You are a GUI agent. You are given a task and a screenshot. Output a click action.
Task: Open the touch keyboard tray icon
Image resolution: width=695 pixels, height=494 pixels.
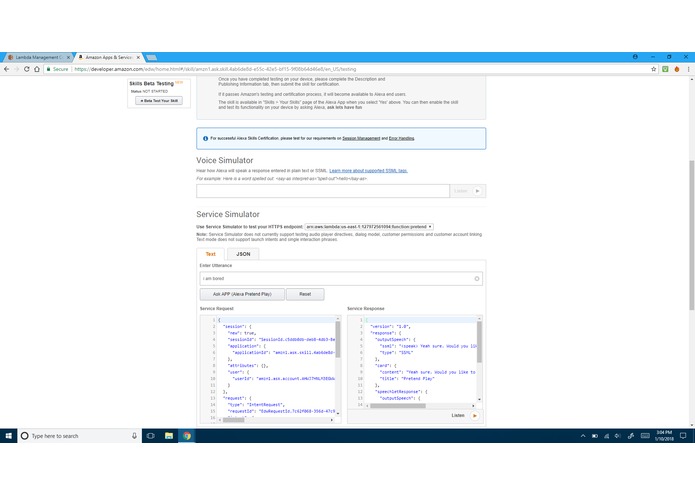645,436
